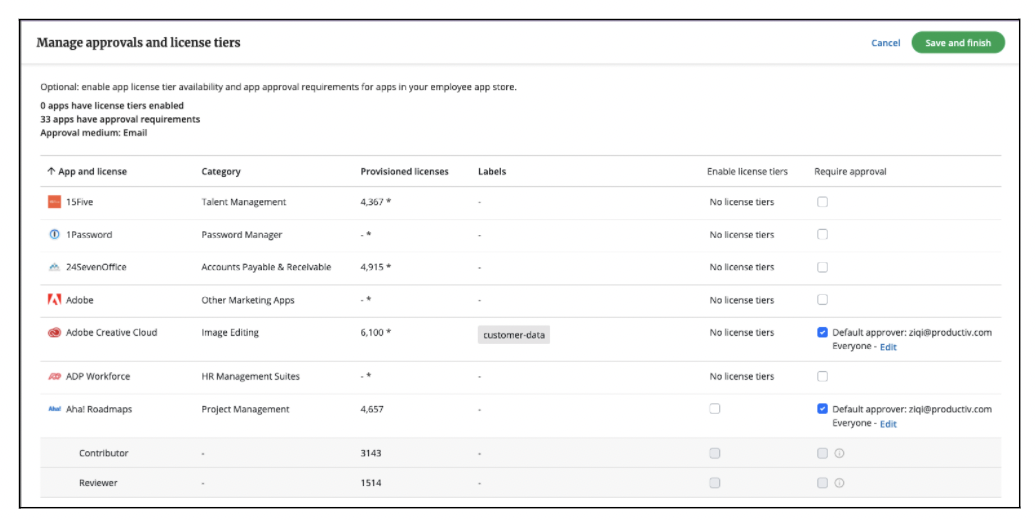Click the 24SevenOffice app icon
Image resolution: width=1036 pixels, height=520 pixels.
(x=54, y=267)
